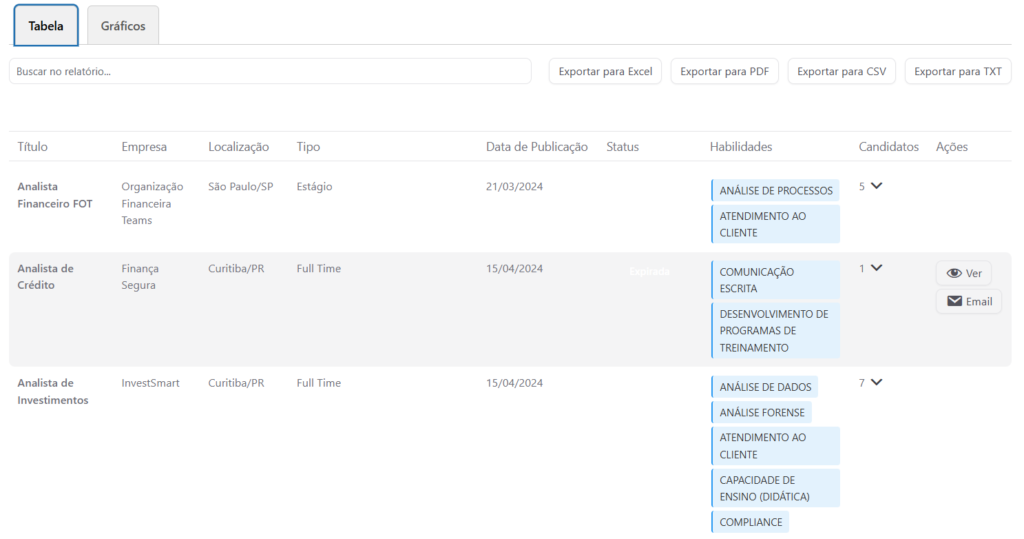Image resolution: width=1024 pixels, height=539 pixels.
Task: Expand candidates chevron for Analista de Crédito
Action: 877,268
